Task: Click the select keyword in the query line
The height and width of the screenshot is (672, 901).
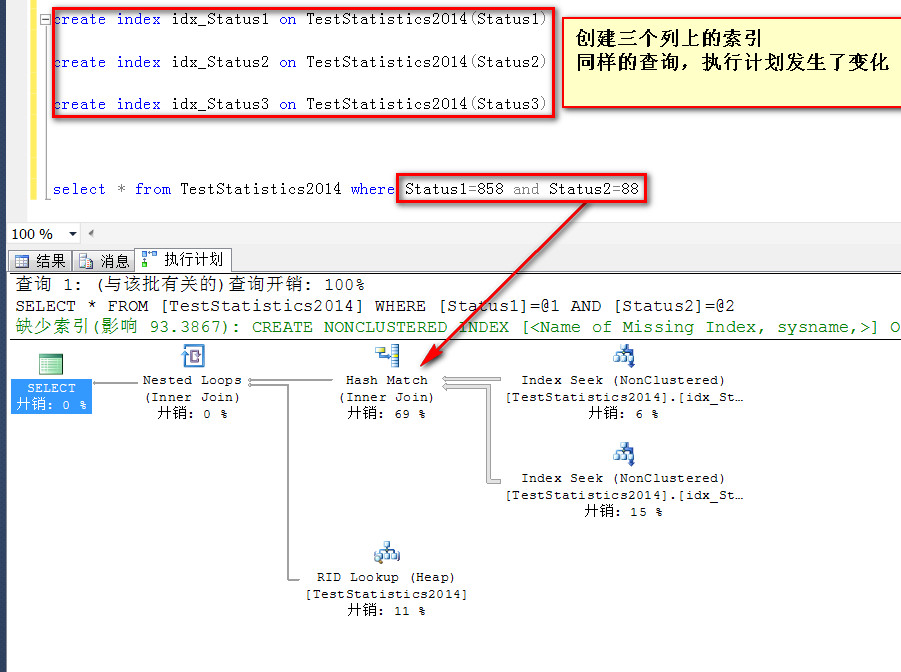Action: 79,189
